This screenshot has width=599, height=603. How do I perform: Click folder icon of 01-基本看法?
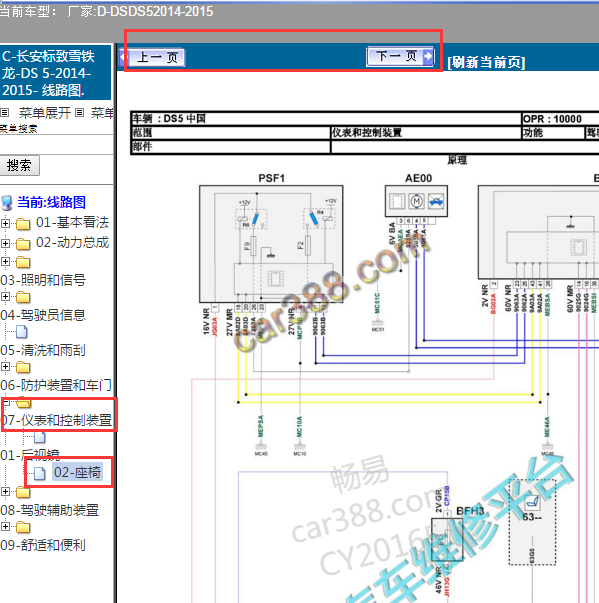pyautogui.click(x=23, y=223)
